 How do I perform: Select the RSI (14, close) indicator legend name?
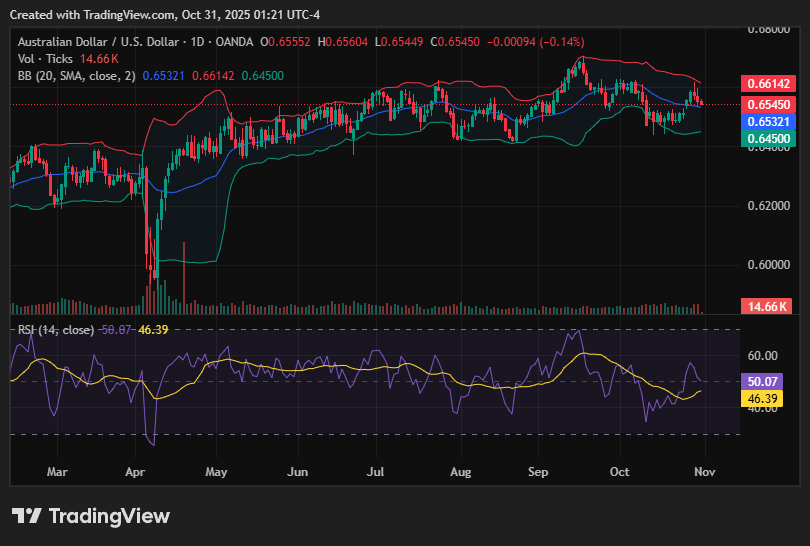pos(56,329)
